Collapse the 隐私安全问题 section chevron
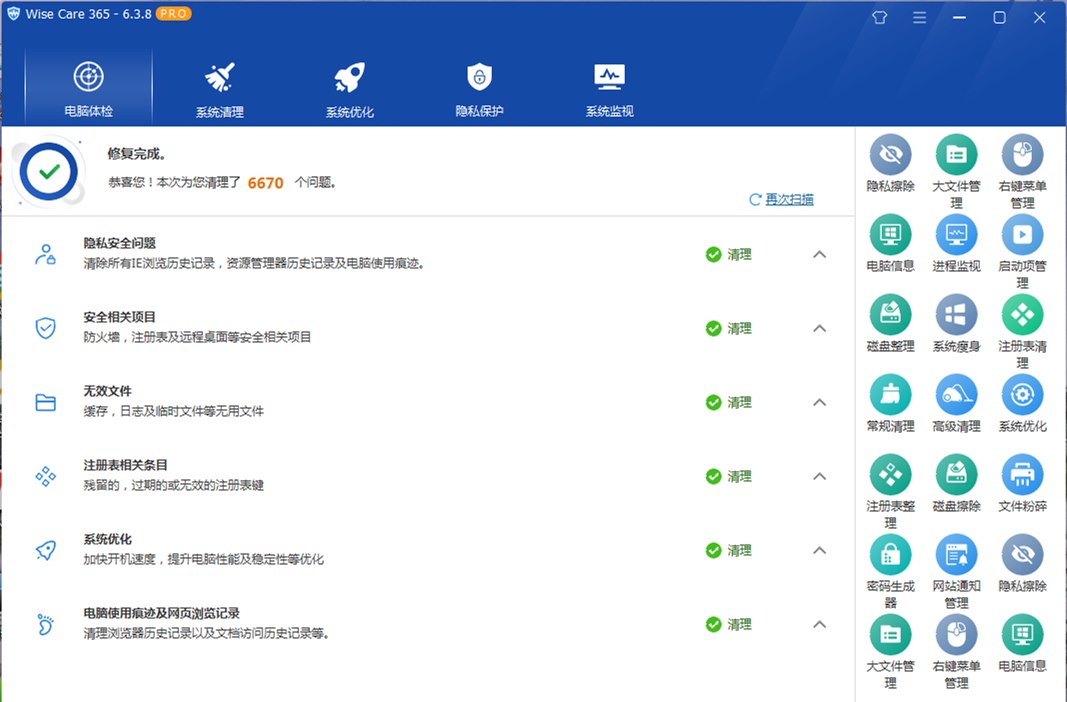This screenshot has width=1067, height=702. pos(819,254)
